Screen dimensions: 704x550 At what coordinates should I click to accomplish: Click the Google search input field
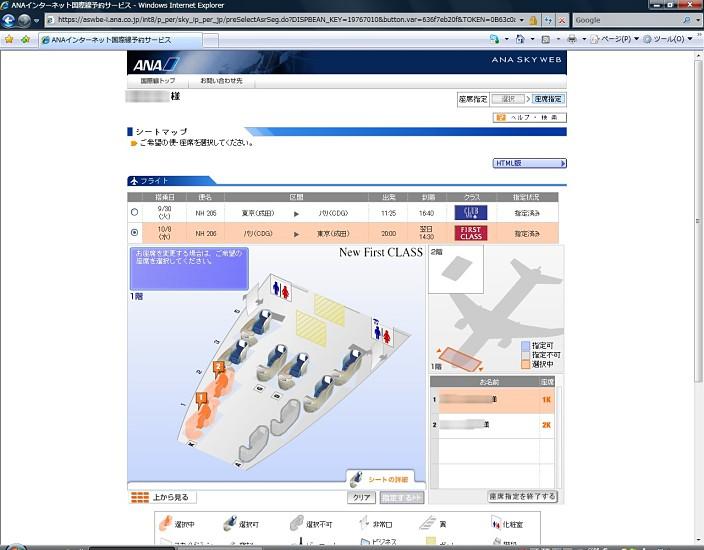[628, 20]
